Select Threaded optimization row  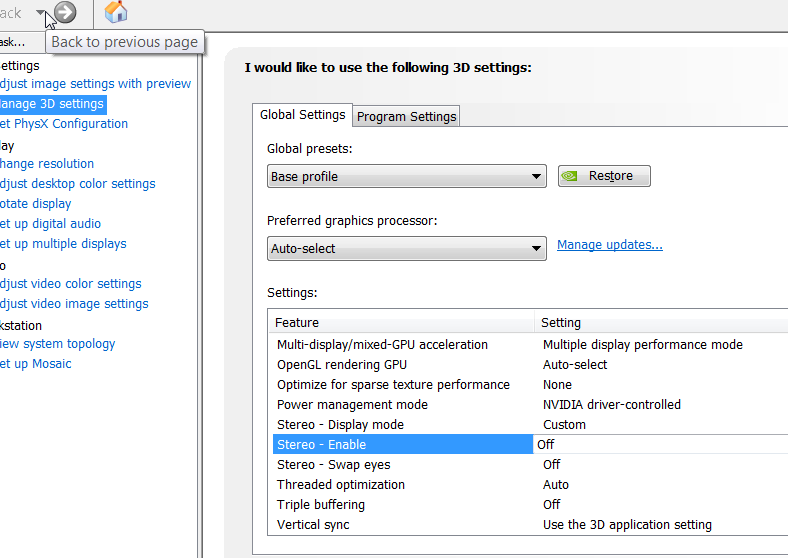[x=530, y=485]
